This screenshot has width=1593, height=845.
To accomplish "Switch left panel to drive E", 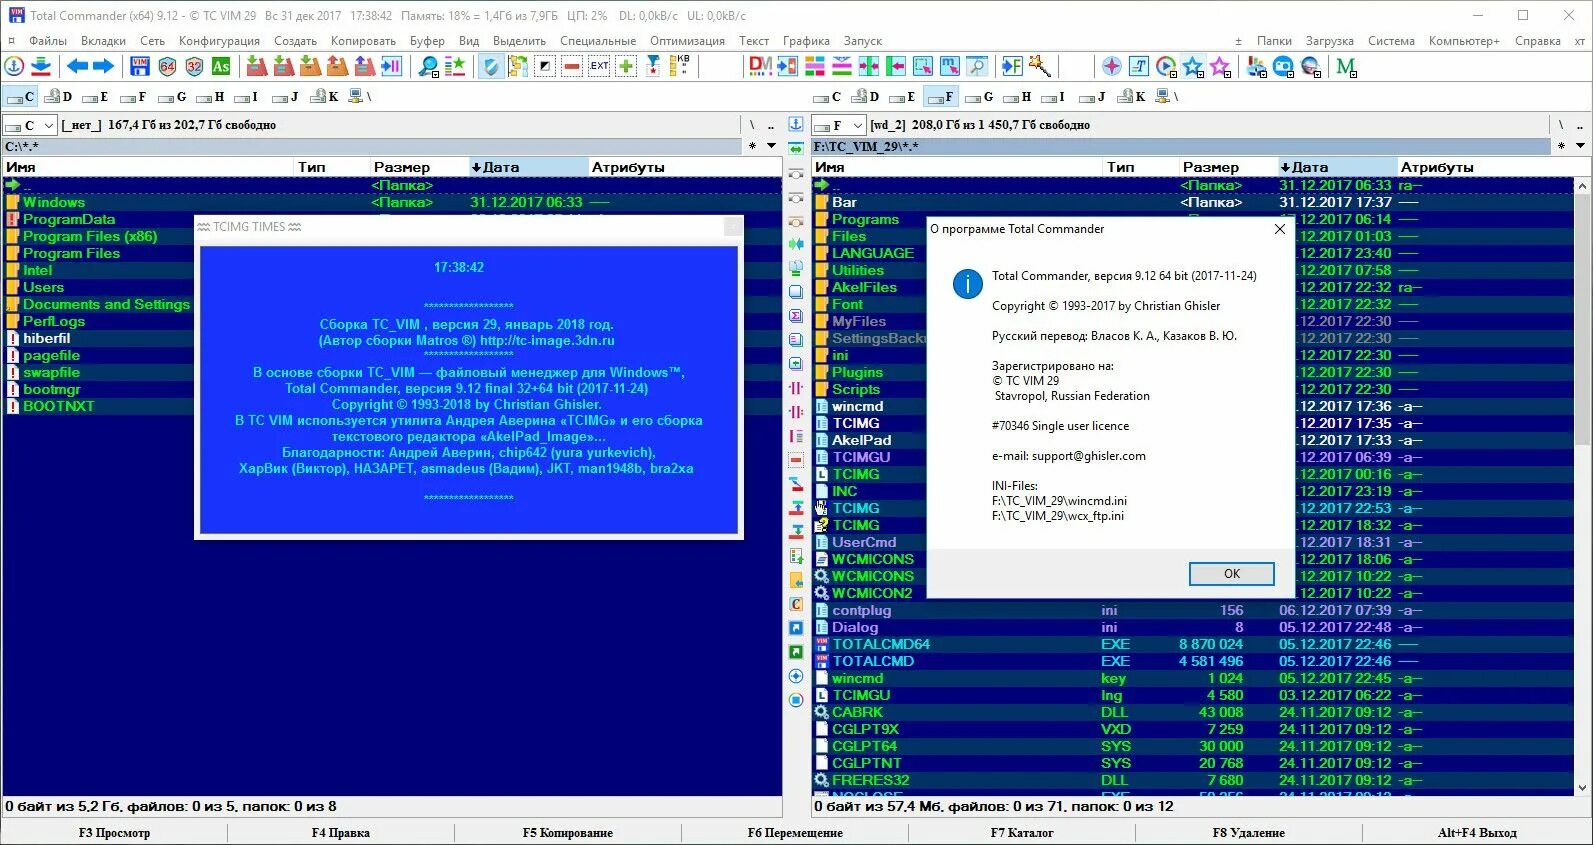I will click(96, 97).
